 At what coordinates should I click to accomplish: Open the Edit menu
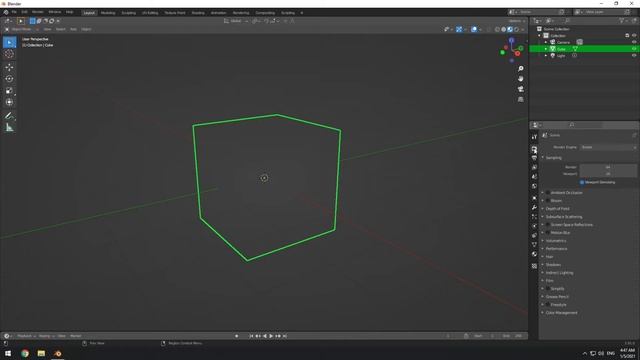click(x=24, y=12)
